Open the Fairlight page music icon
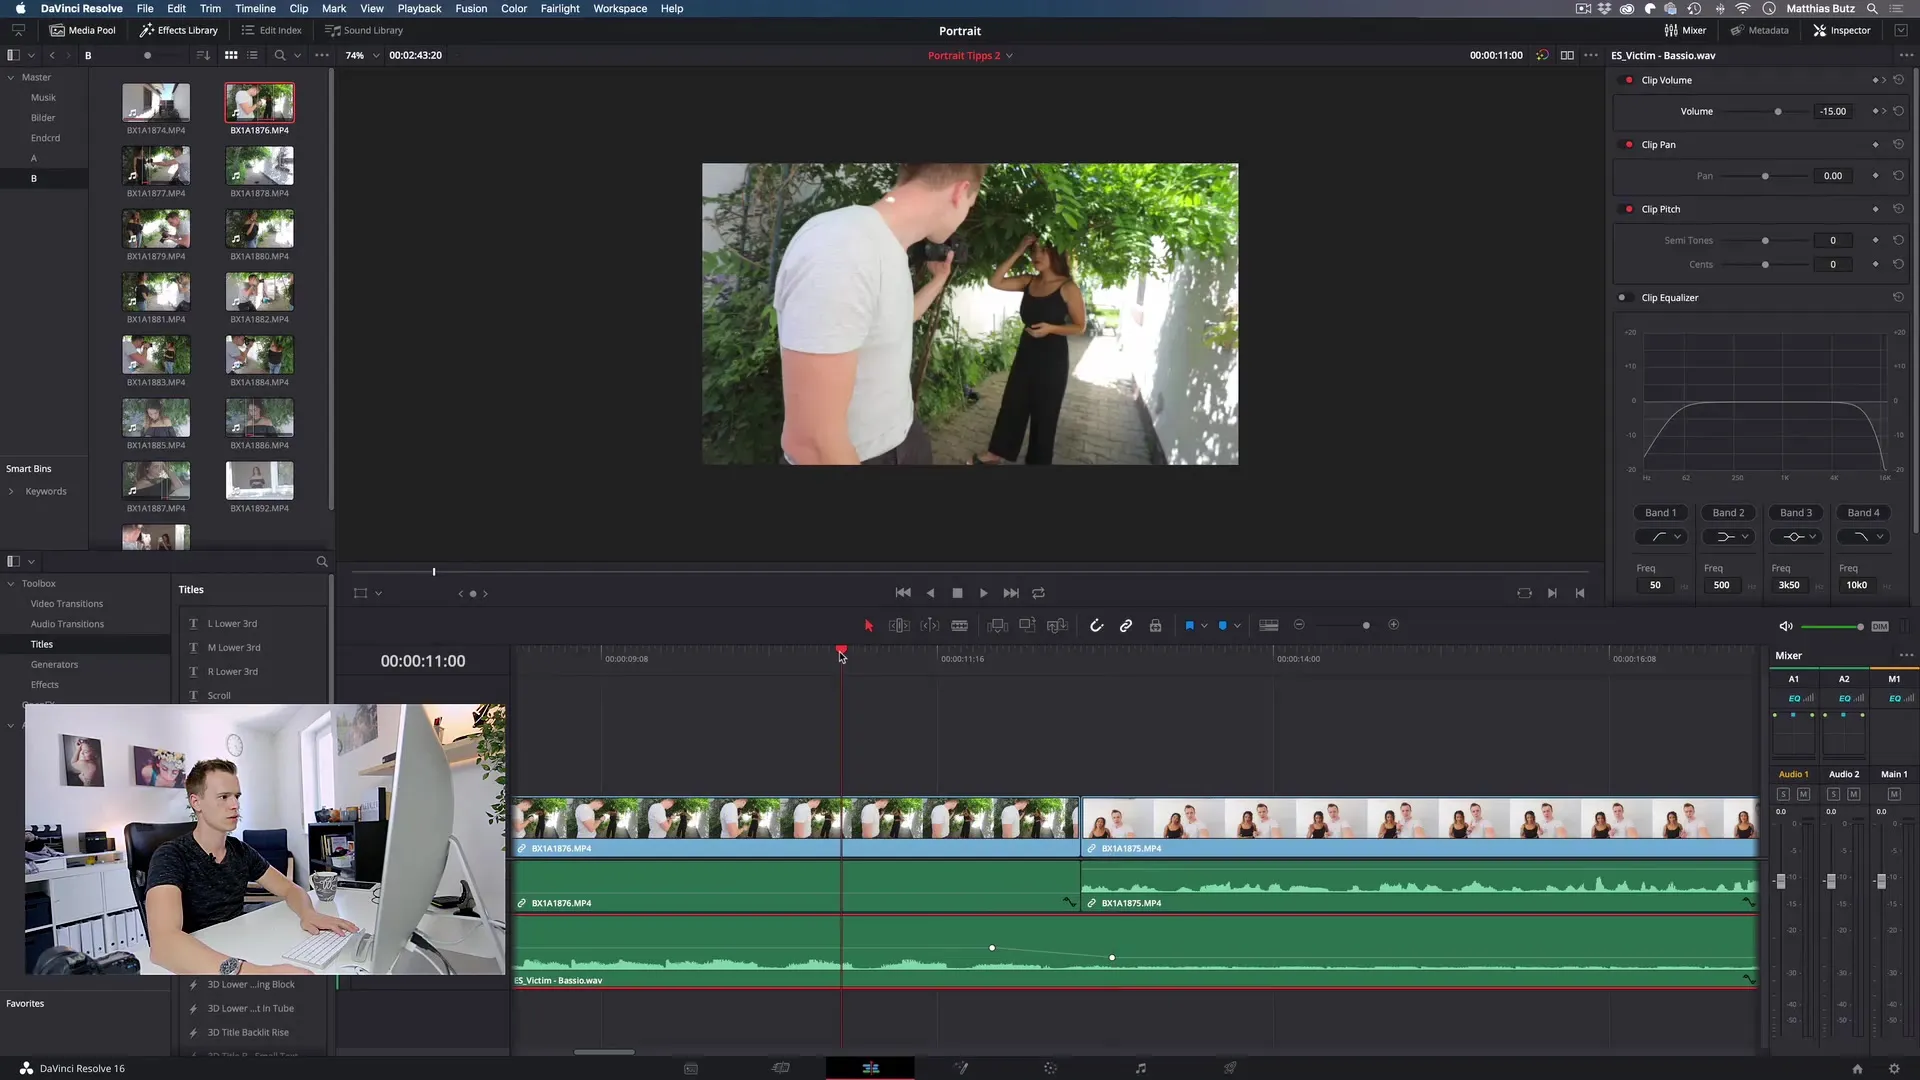Screen dimensions: 1920x1080 pyautogui.click(x=1140, y=1068)
